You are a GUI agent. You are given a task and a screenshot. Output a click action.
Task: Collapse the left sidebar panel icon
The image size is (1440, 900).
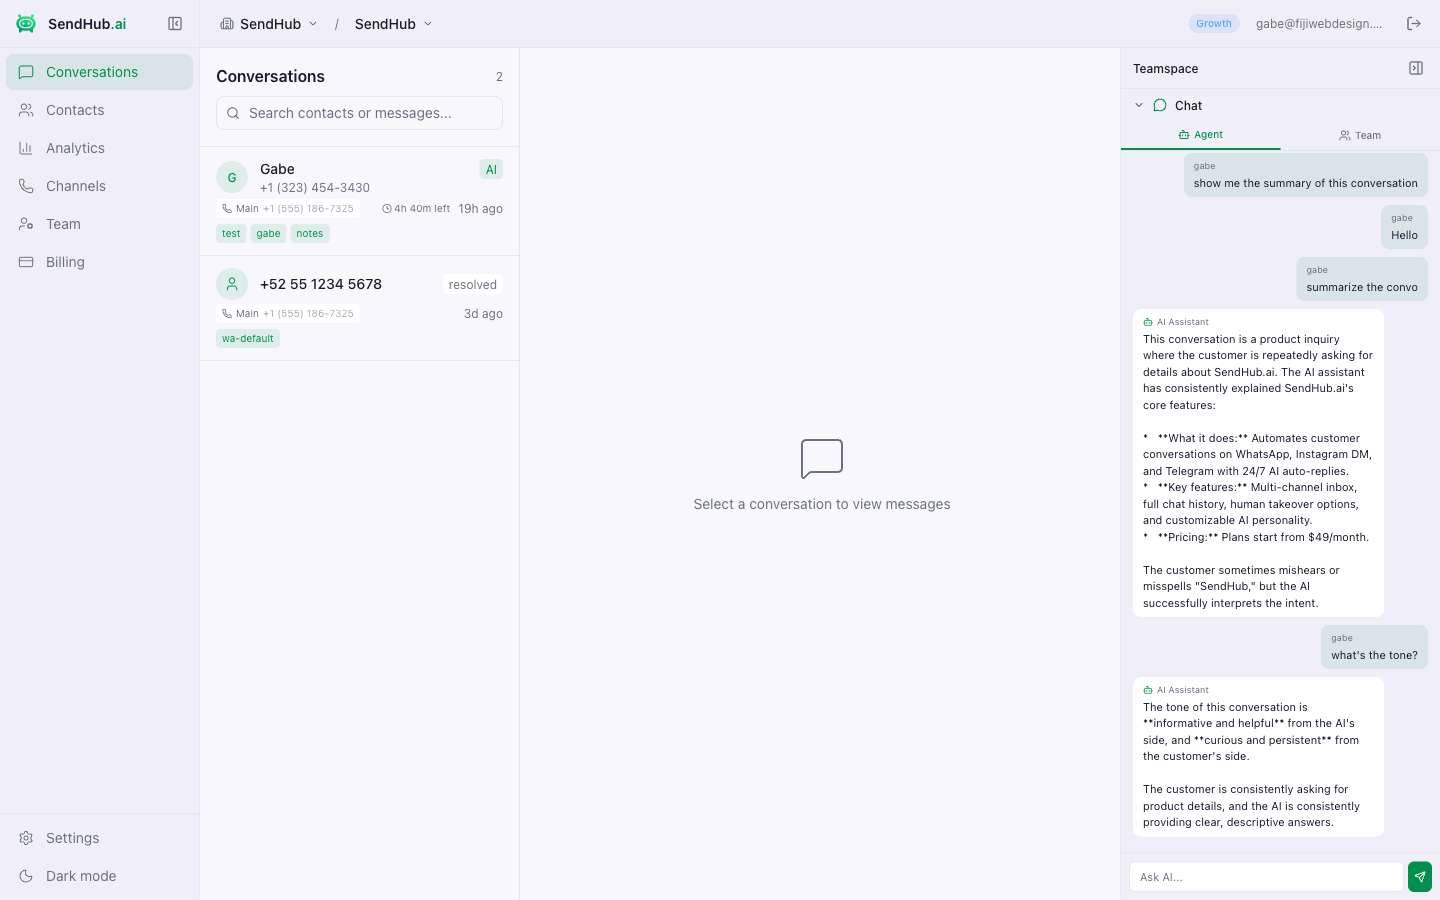click(175, 23)
